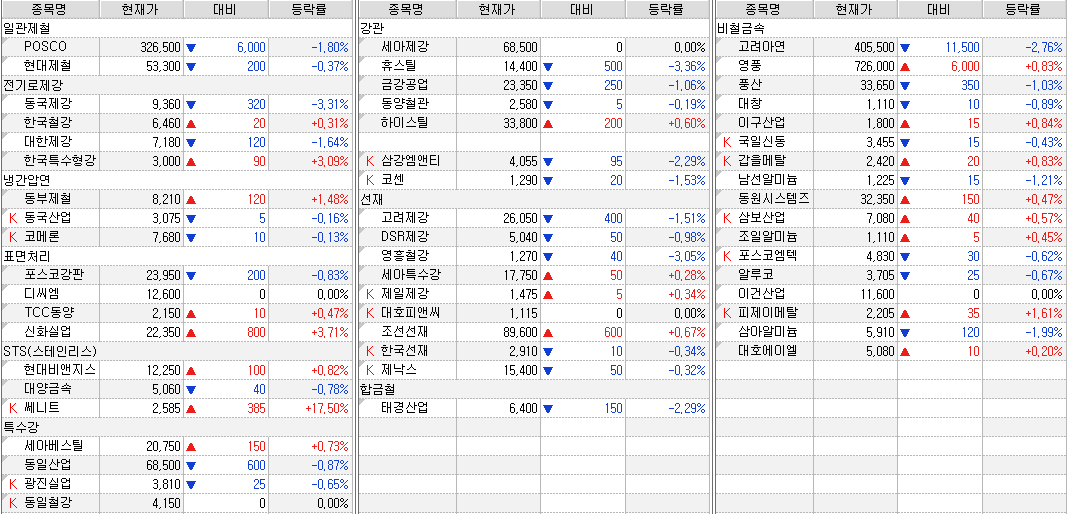The height and width of the screenshot is (514, 1068).
Task: Select the 알루코 stock
Action: pyautogui.click(x=755, y=276)
